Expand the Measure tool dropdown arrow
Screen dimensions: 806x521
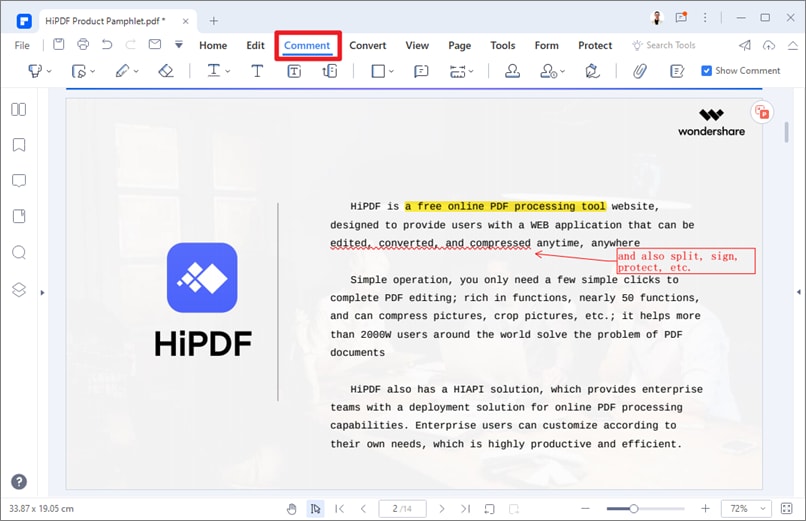pyautogui.click(x=471, y=71)
